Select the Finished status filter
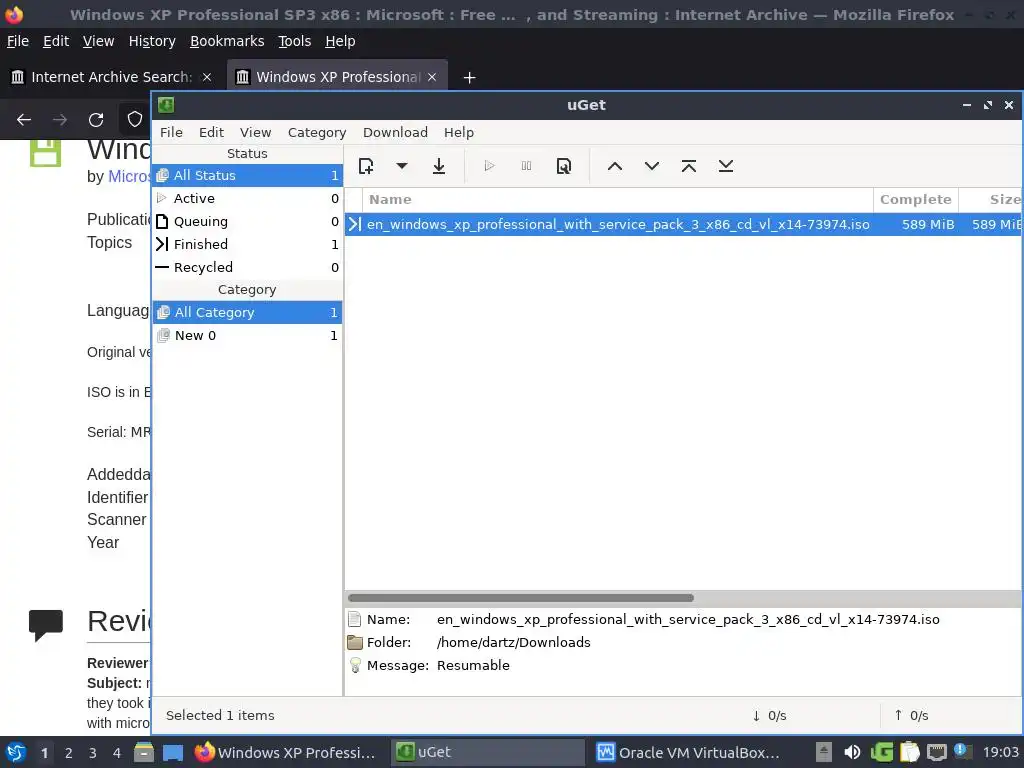Viewport: 1024px width, 768px height. pyautogui.click(x=248, y=244)
